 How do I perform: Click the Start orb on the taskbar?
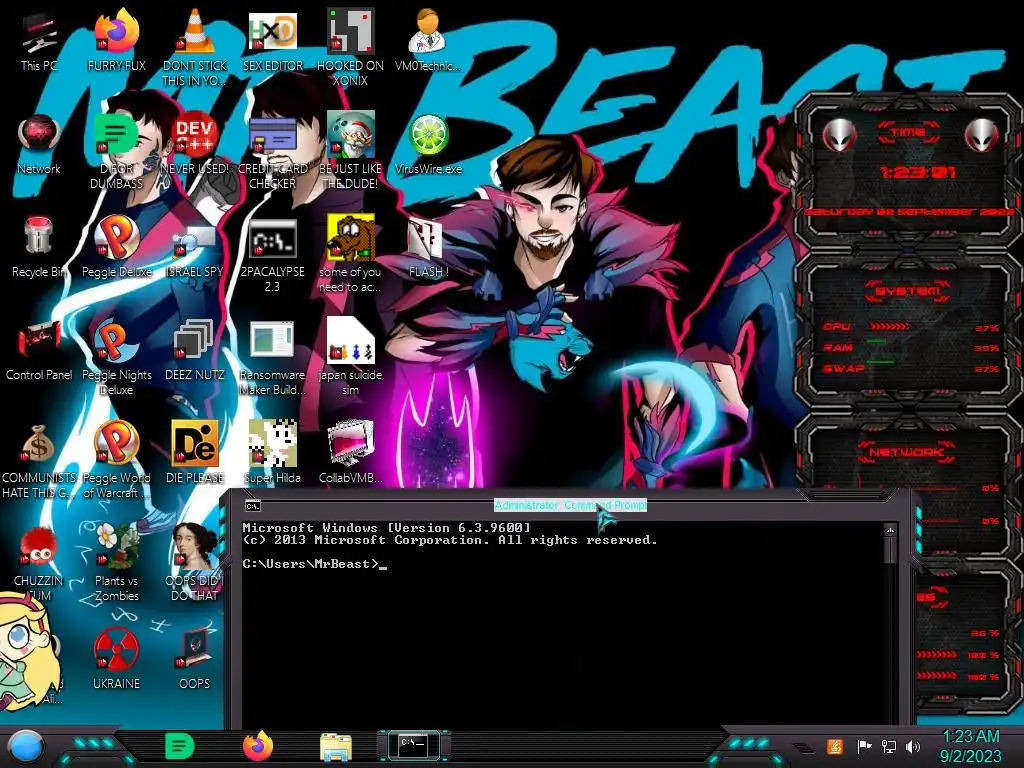pos(27,747)
